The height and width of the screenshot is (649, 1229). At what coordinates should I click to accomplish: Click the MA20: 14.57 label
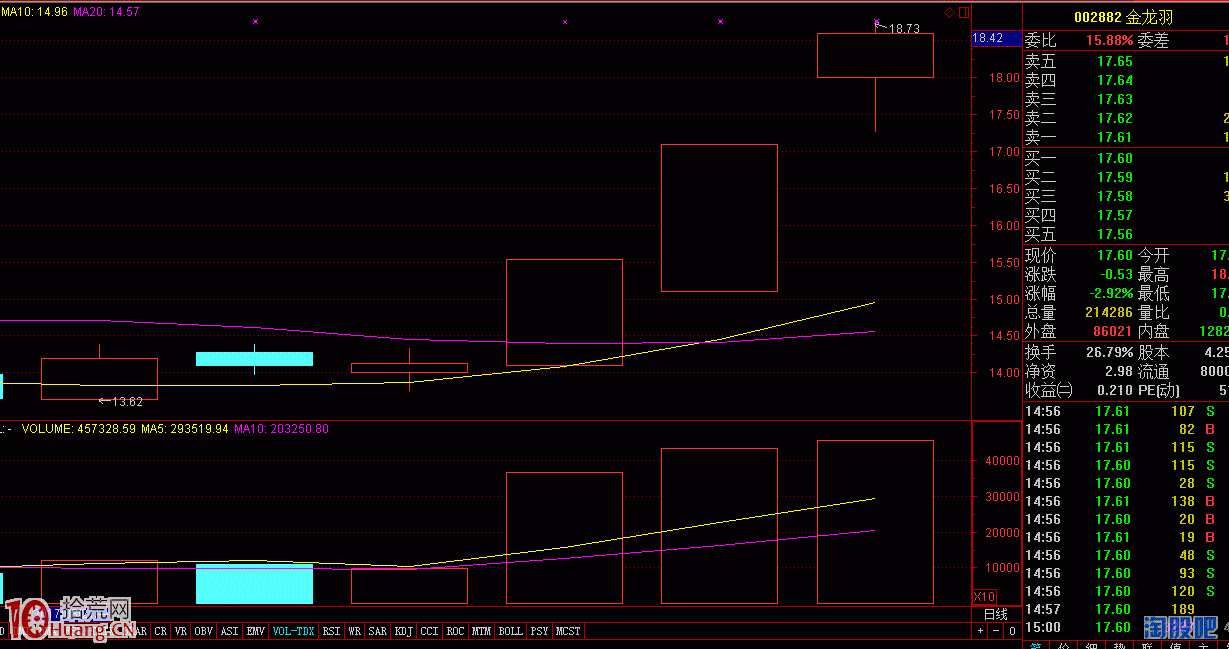click(106, 11)
